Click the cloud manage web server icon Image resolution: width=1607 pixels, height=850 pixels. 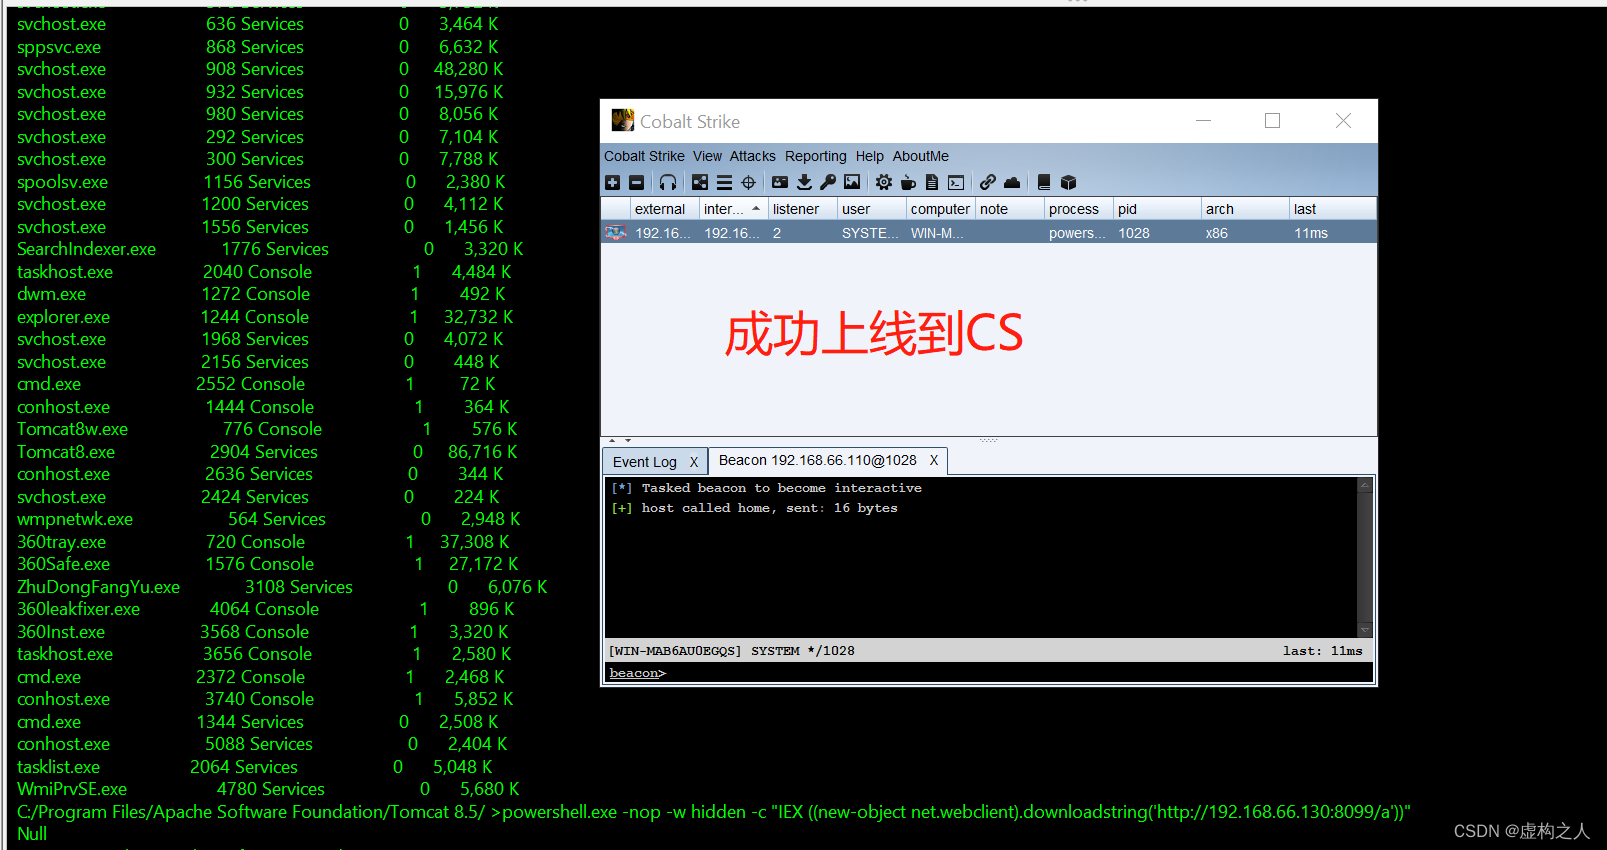(x=1012, y=182)
